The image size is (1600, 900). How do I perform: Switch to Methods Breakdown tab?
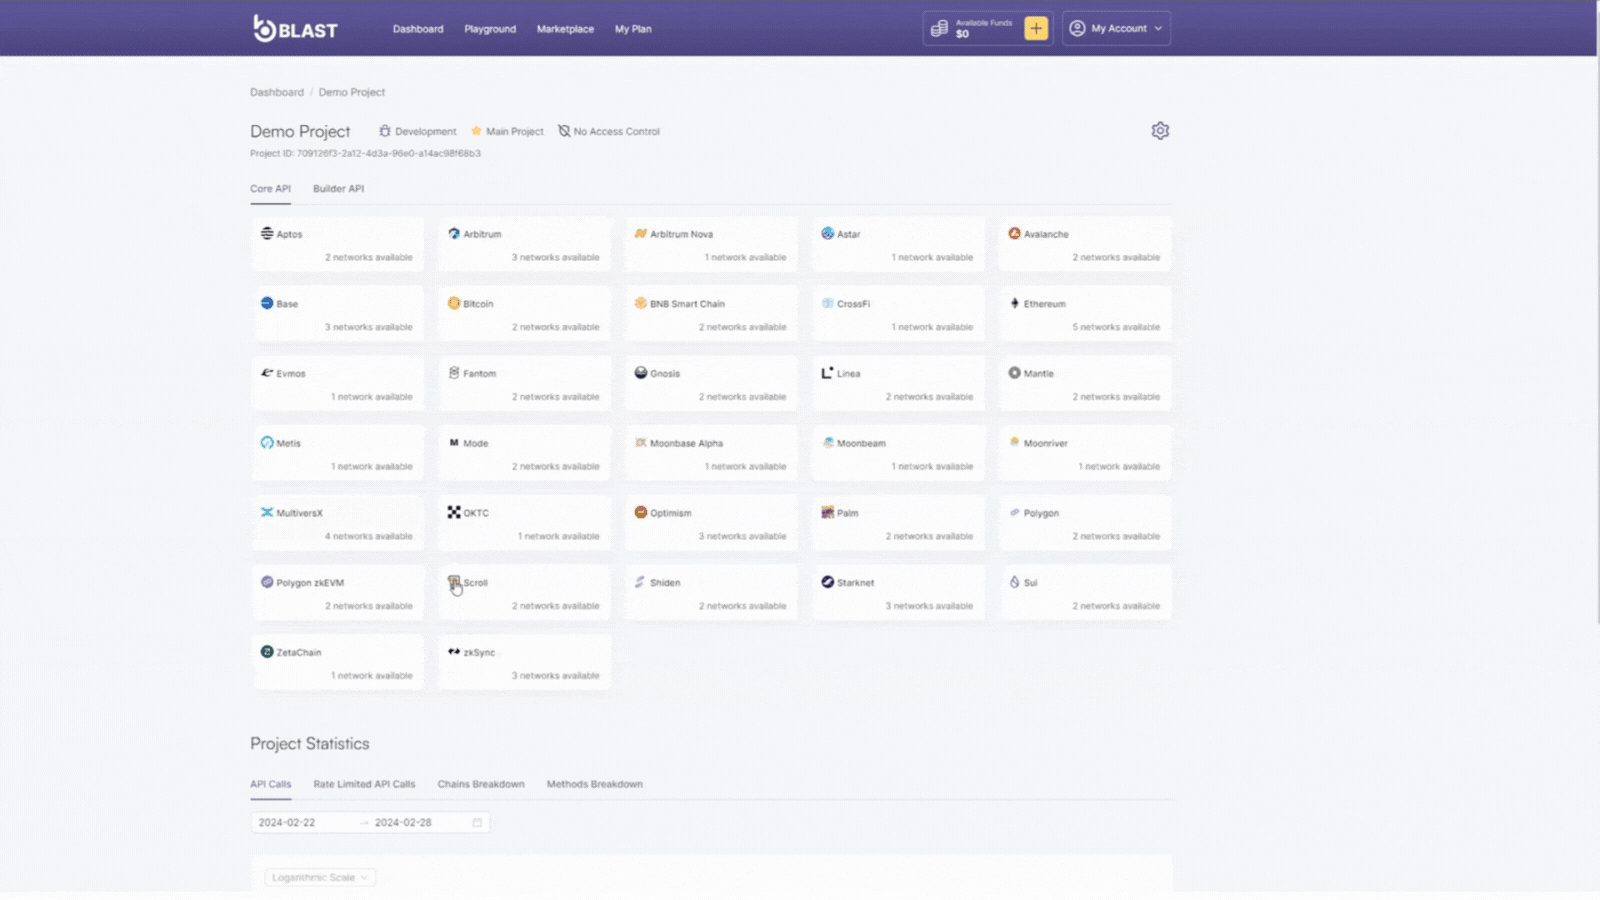[x=595, y=784]
